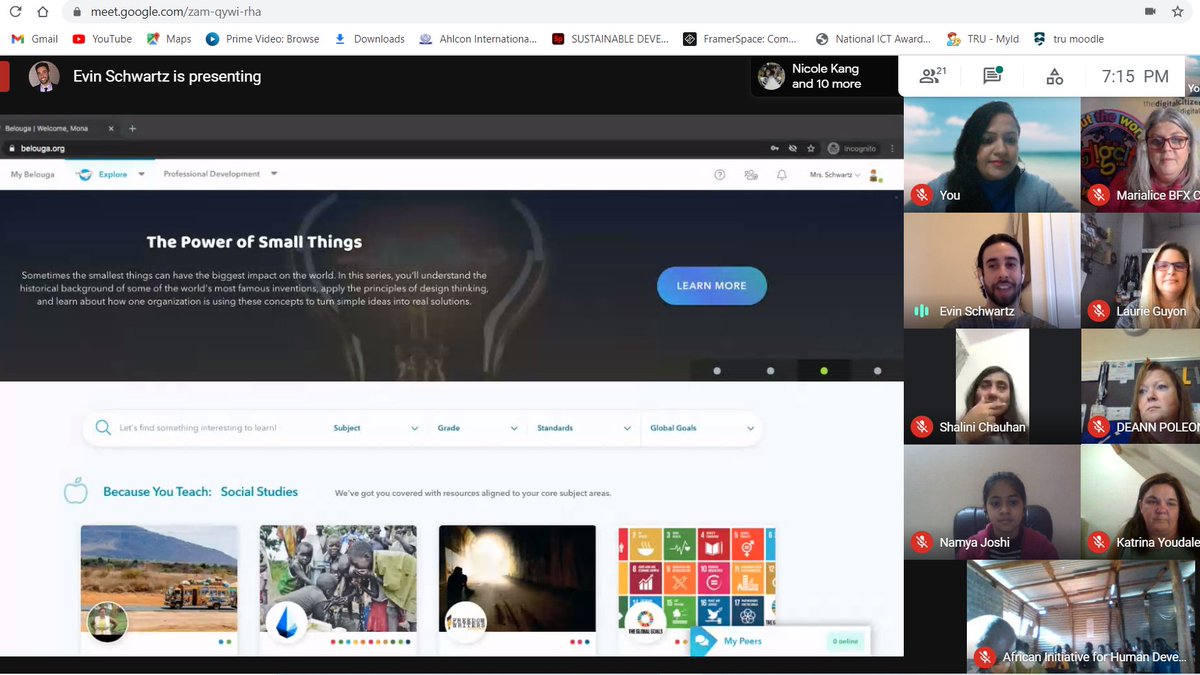Close the Belouga tab in shared screen
The image size is (1200, 675).
tap(111, 128)
